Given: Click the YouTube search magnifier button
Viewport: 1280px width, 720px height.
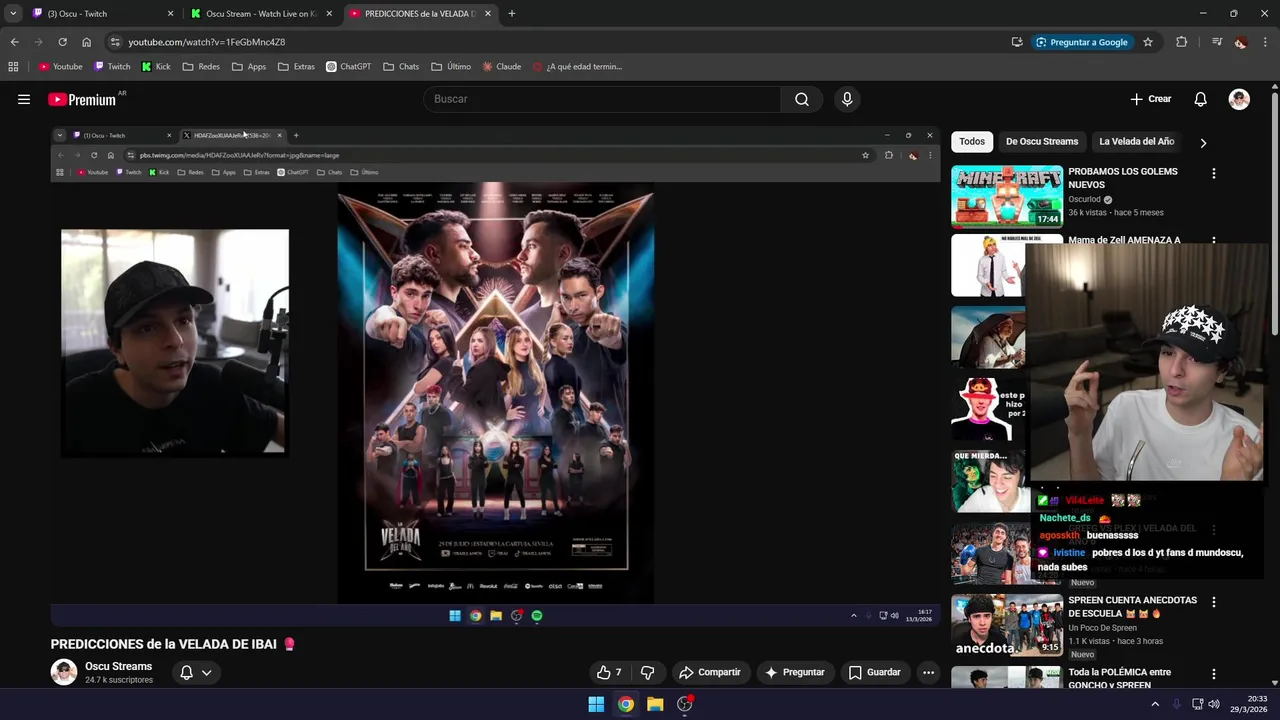Looking at the screenshot, I should click(802, 99).
